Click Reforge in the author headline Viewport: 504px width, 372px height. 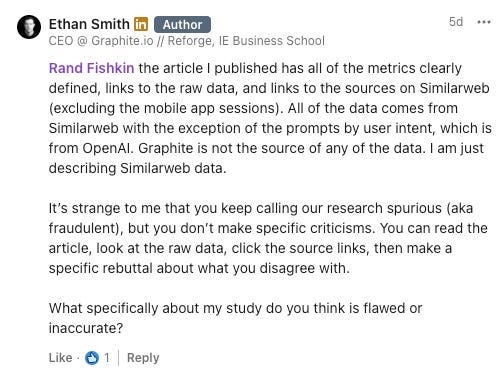189,41
